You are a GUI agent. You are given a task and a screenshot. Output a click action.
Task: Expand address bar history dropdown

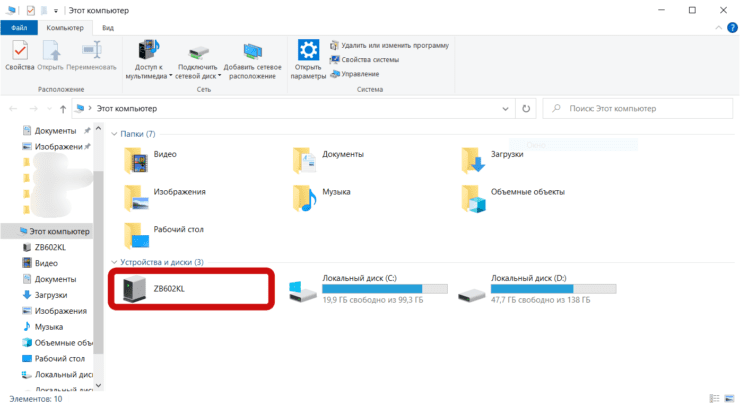[505, 109]
